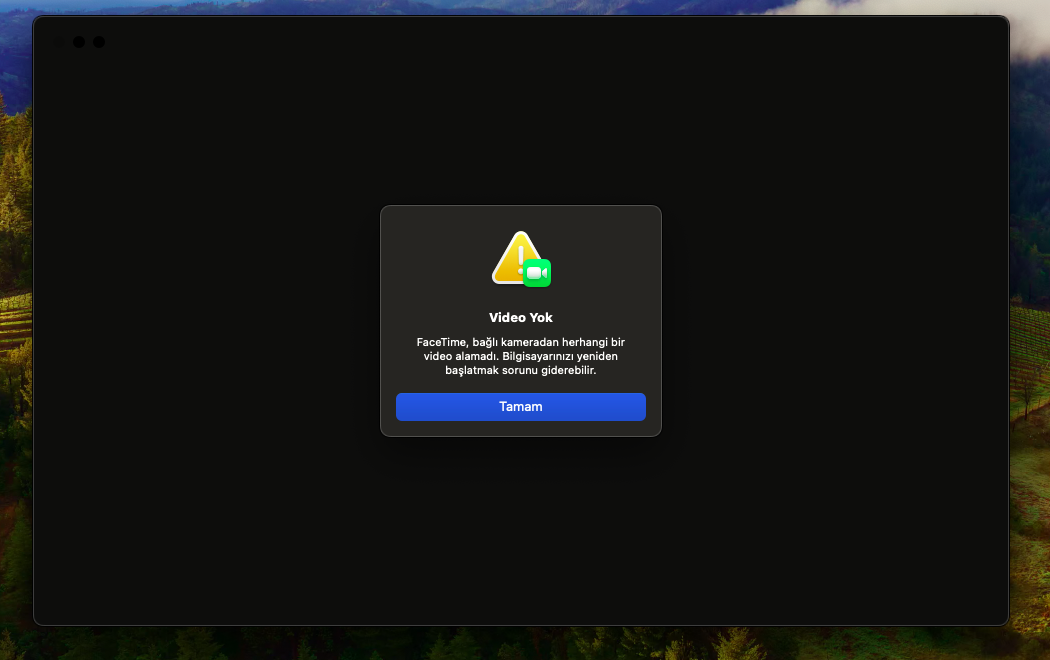Click the dimmed minimize button of FaceTime window
Viewport: 1050px width, 660px height.
coord(79,42)
